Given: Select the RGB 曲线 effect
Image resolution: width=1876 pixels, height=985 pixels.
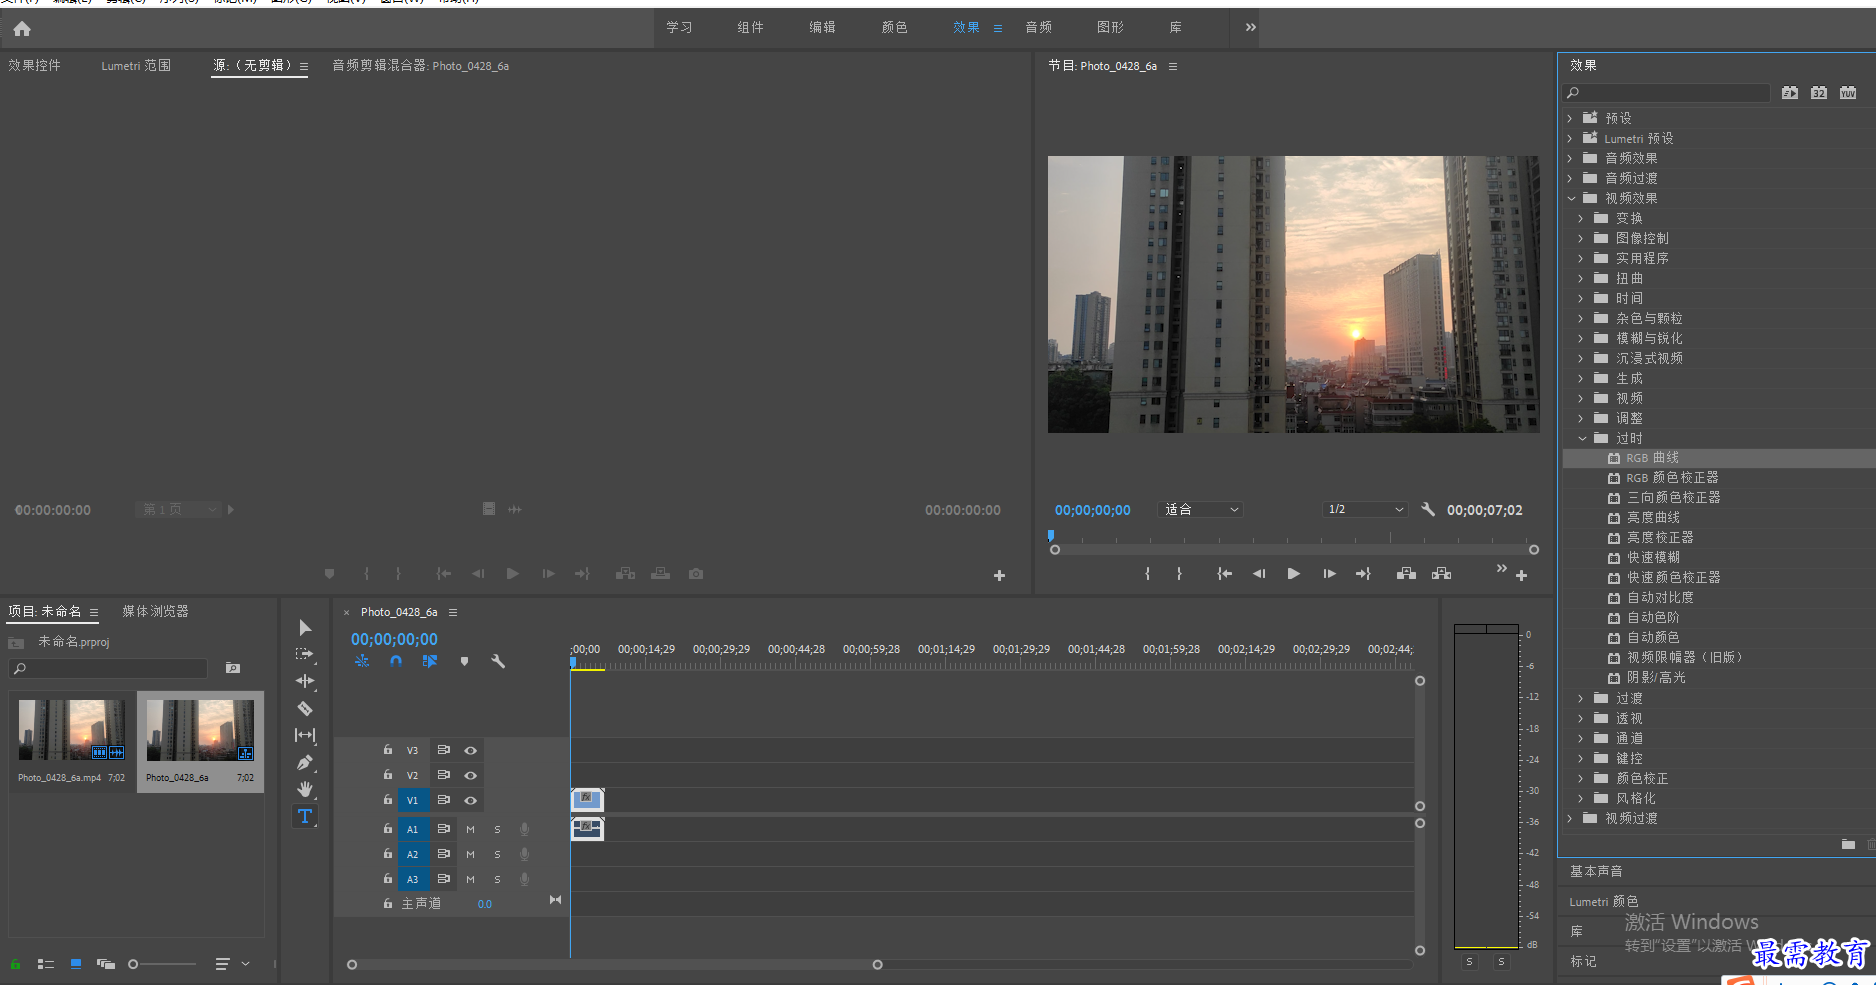Looking at the screenshot, I should [x=1652, y=458].
